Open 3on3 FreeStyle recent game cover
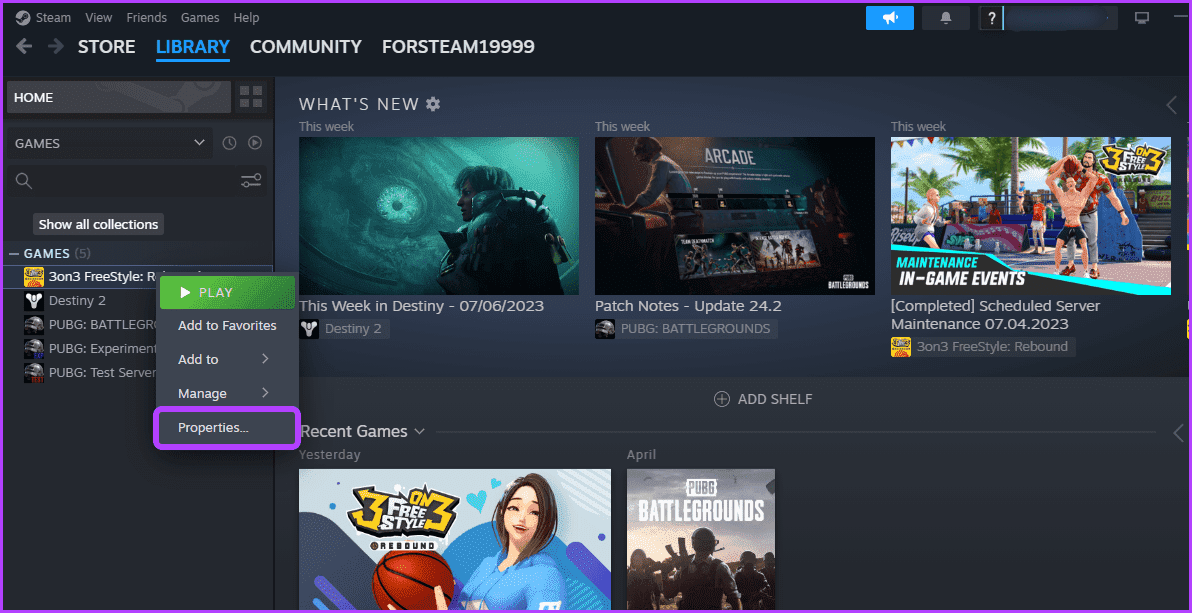Viewport: 1192px width, 613px height. click(455, 539)
